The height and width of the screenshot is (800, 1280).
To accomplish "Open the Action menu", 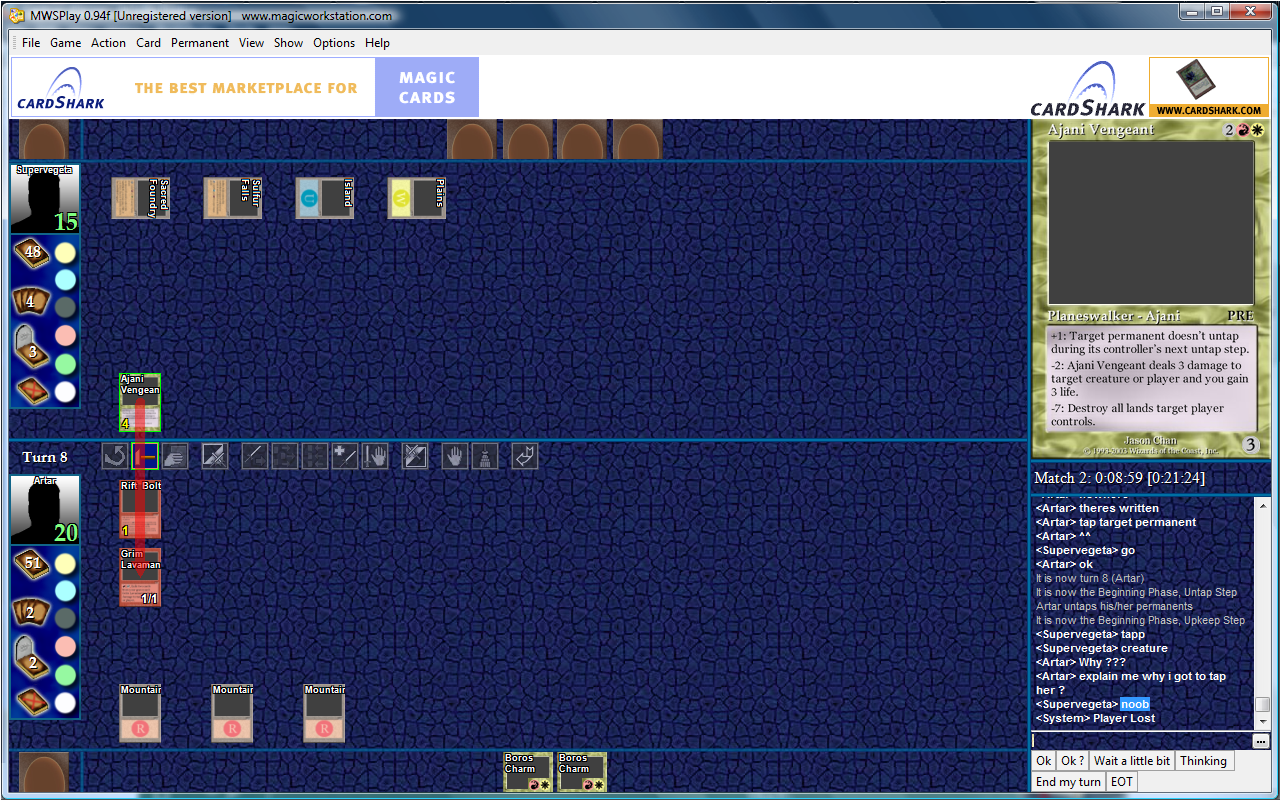I will click(x=108, y=43).
